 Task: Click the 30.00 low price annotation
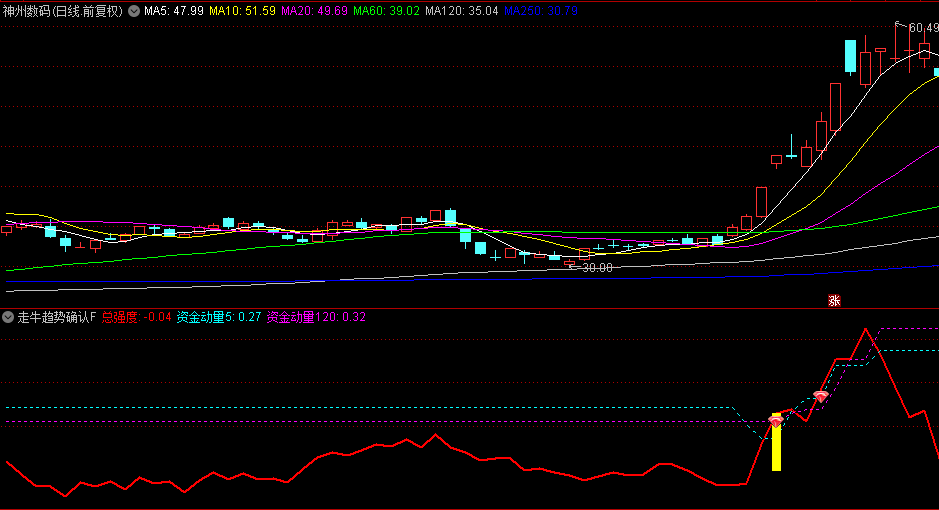(x=597, y=267)
